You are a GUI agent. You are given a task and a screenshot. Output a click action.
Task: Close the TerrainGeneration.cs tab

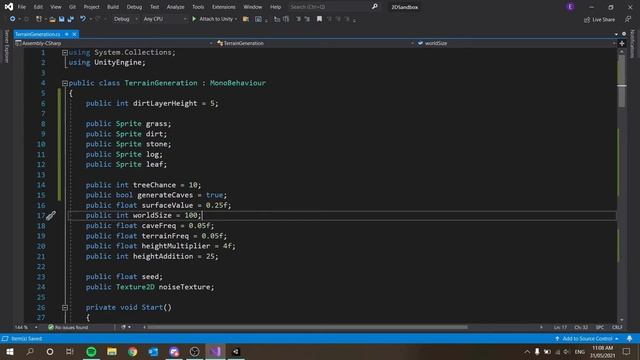click(74, 34)
